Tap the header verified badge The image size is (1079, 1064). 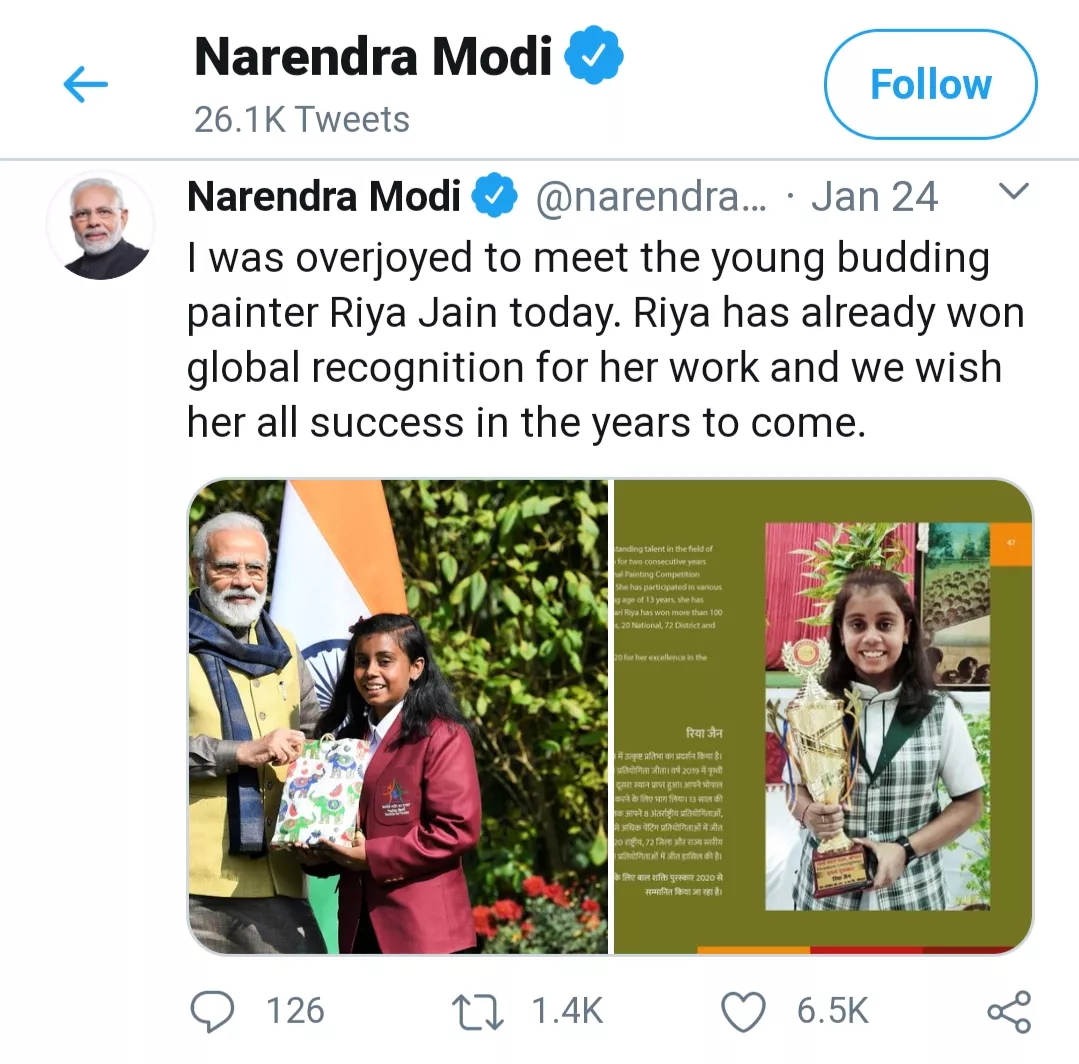[x=594, y=57]
